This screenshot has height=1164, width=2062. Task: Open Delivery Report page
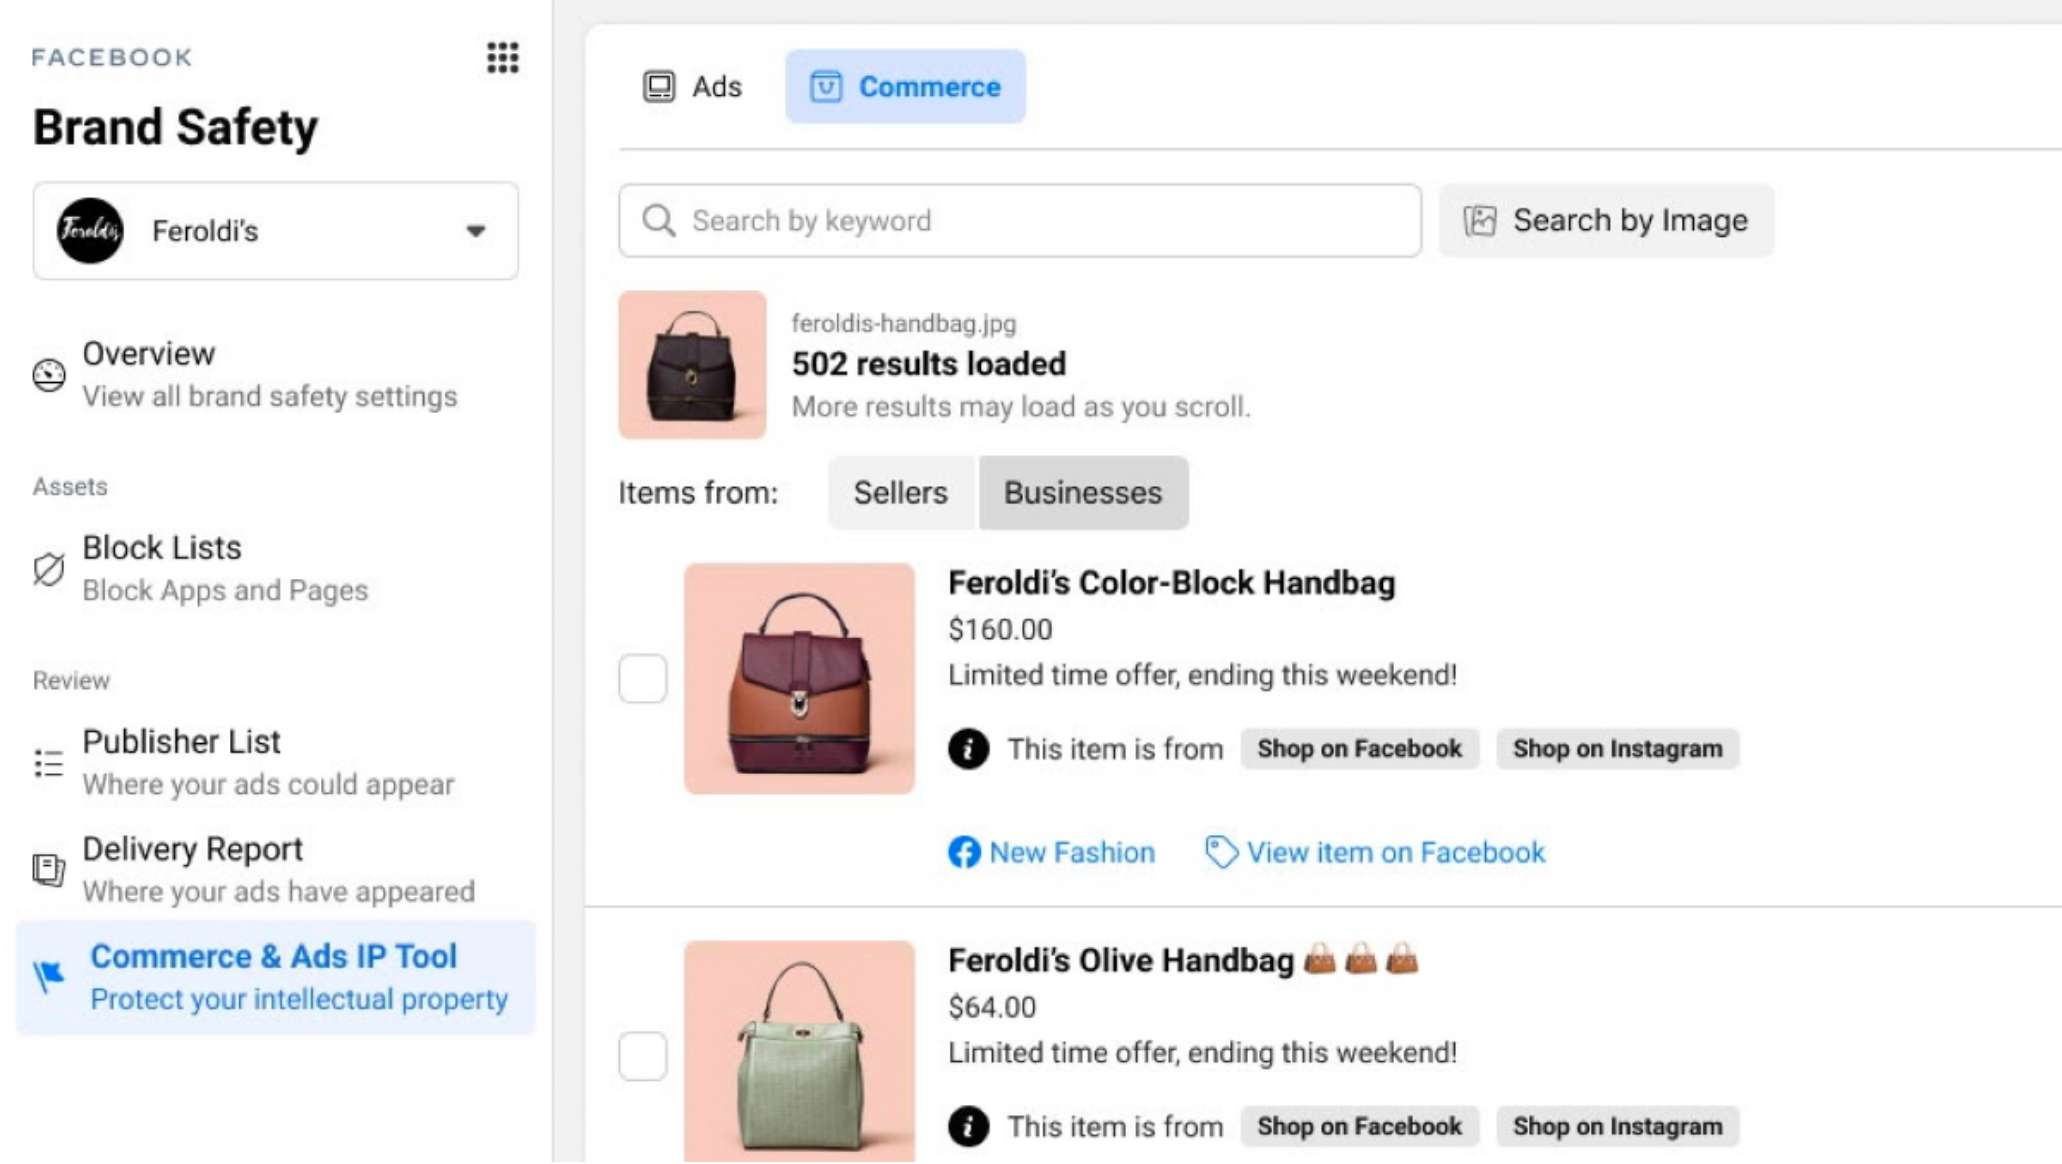[278, 869]
